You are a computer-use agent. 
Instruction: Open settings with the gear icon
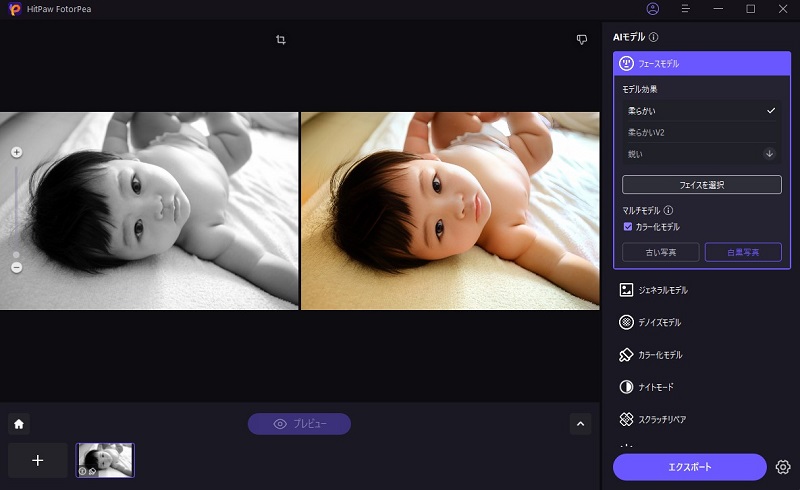(783, 467)
